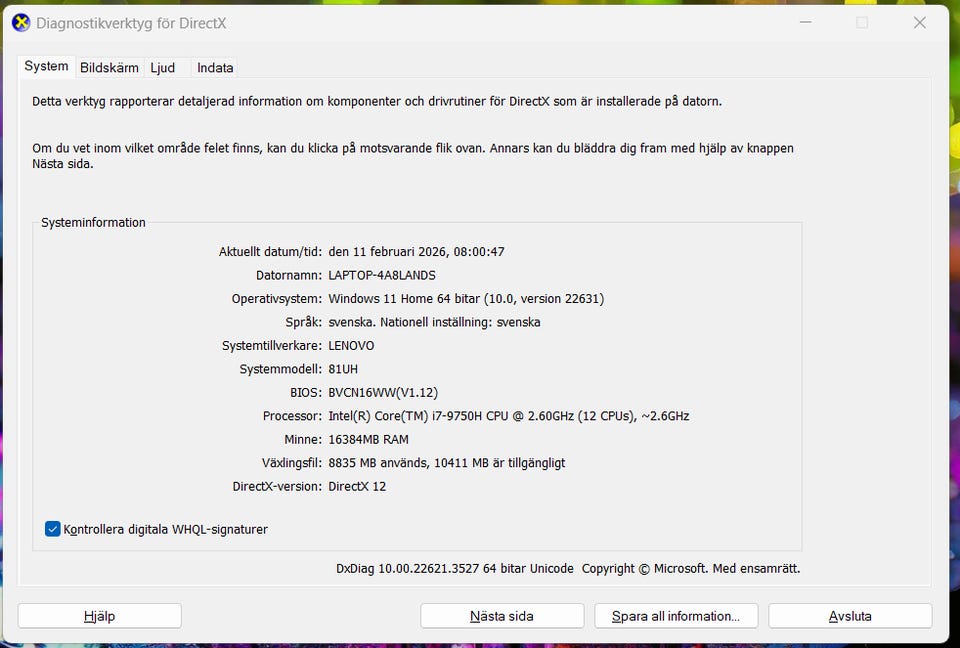Select system model value 81UH
Screen dimensions: 960x648
tap(343, 369)
